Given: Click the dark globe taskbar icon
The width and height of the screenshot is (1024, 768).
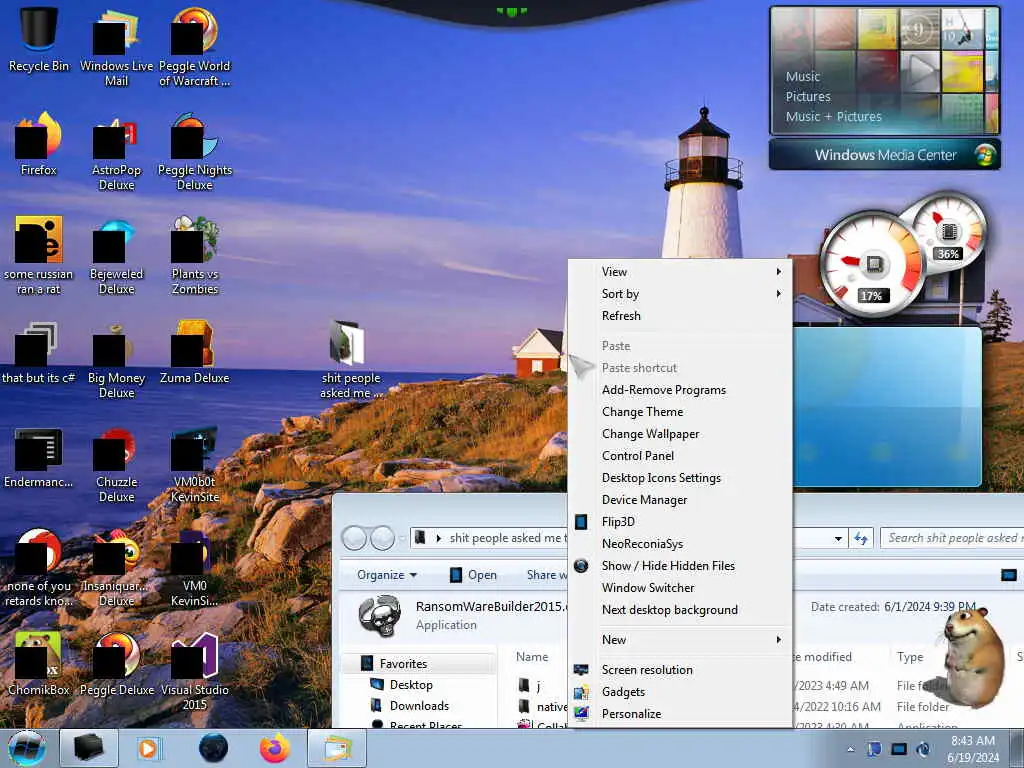Looking at the screenshot, I should 213,748.
